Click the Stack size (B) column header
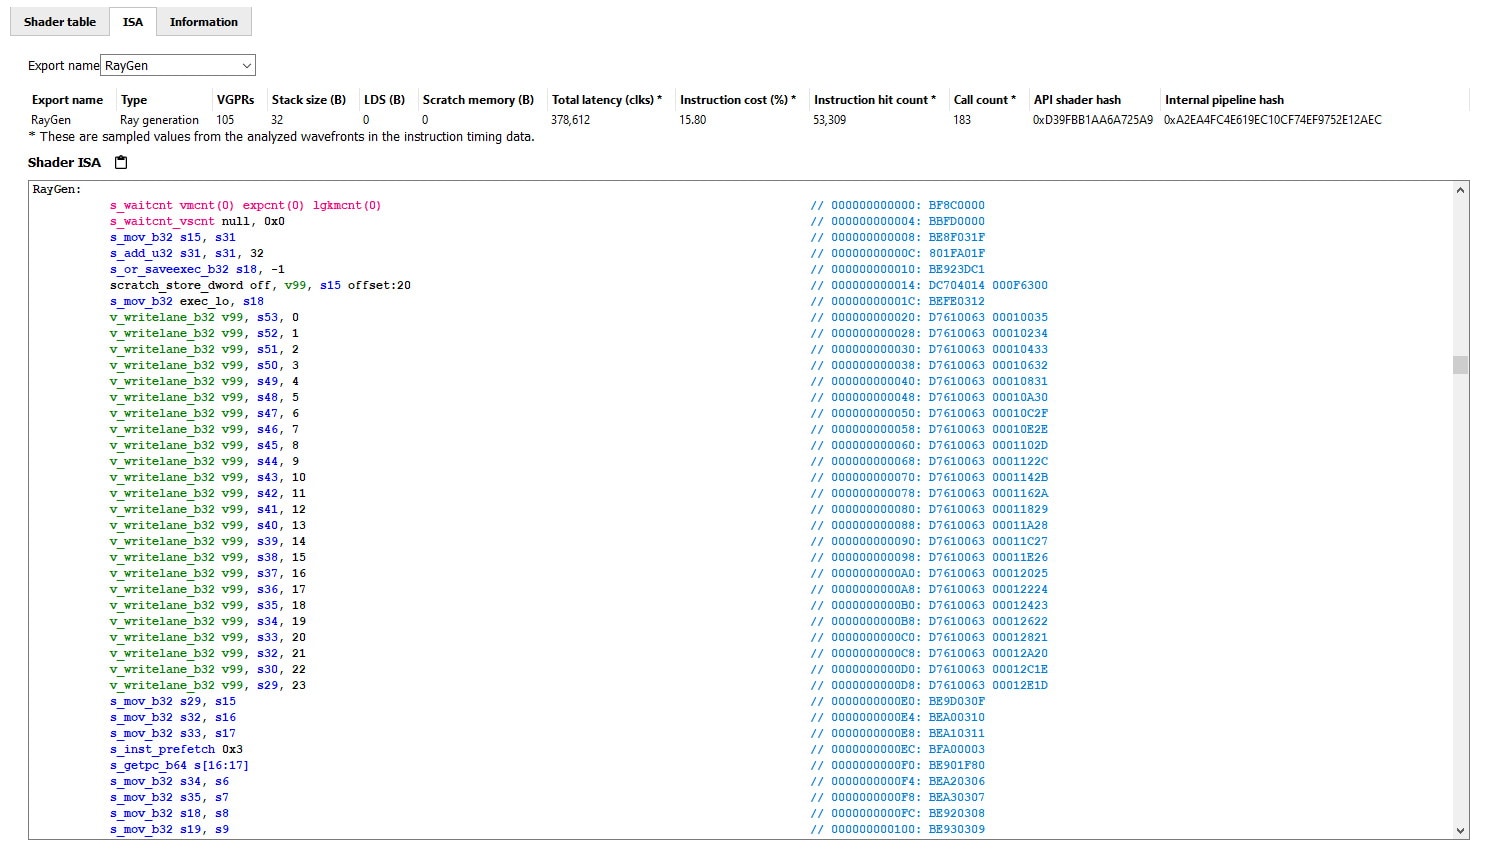 point(308,100)
